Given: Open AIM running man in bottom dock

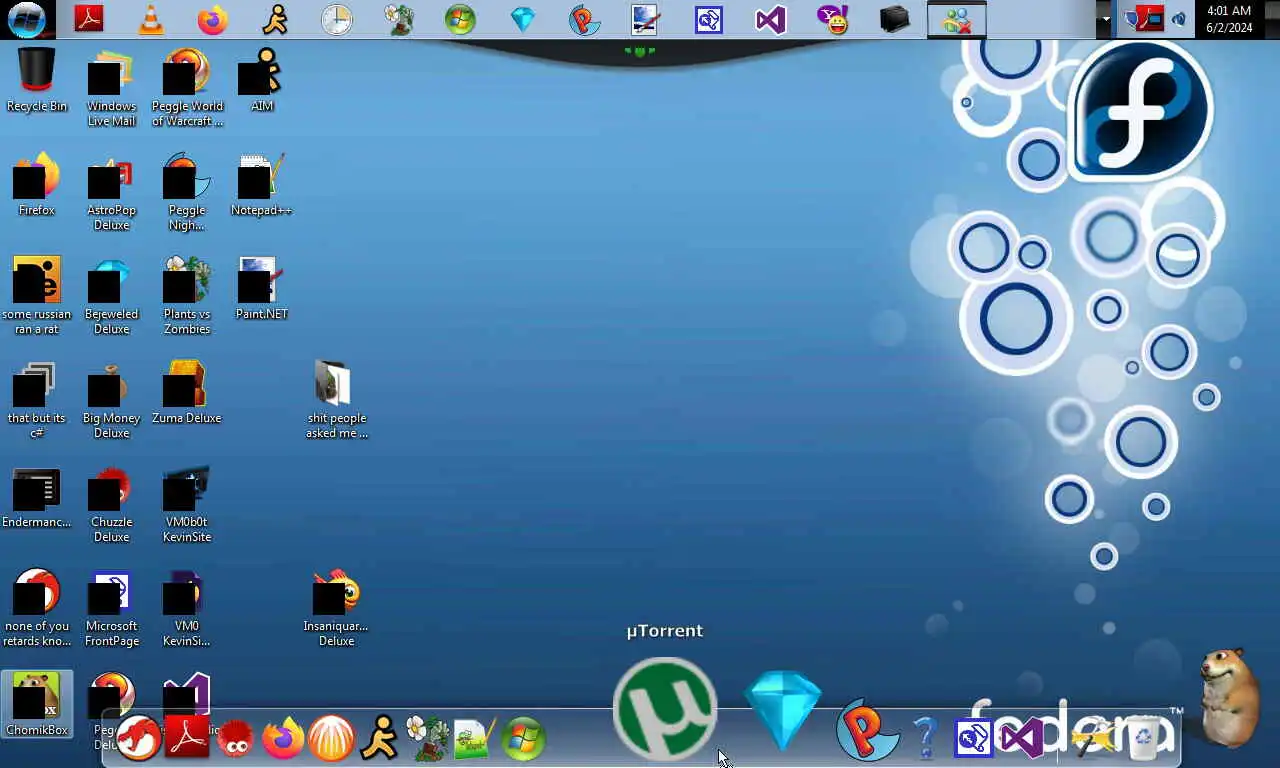Looking at the screenshot, I should [379, 738].
